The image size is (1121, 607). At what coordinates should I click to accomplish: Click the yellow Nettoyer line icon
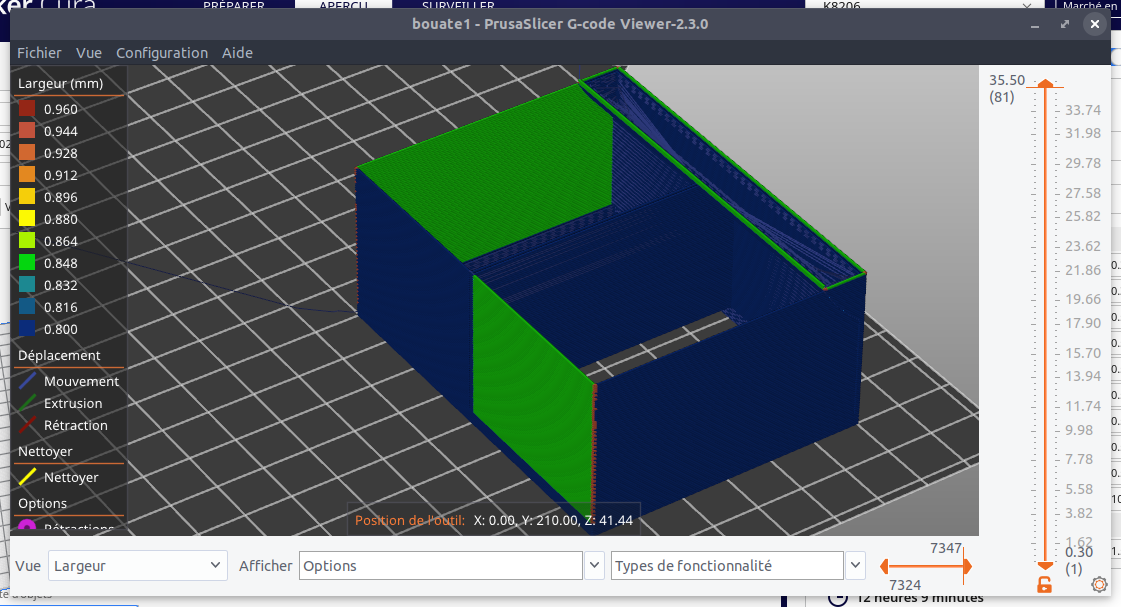[x=27, y=477]
